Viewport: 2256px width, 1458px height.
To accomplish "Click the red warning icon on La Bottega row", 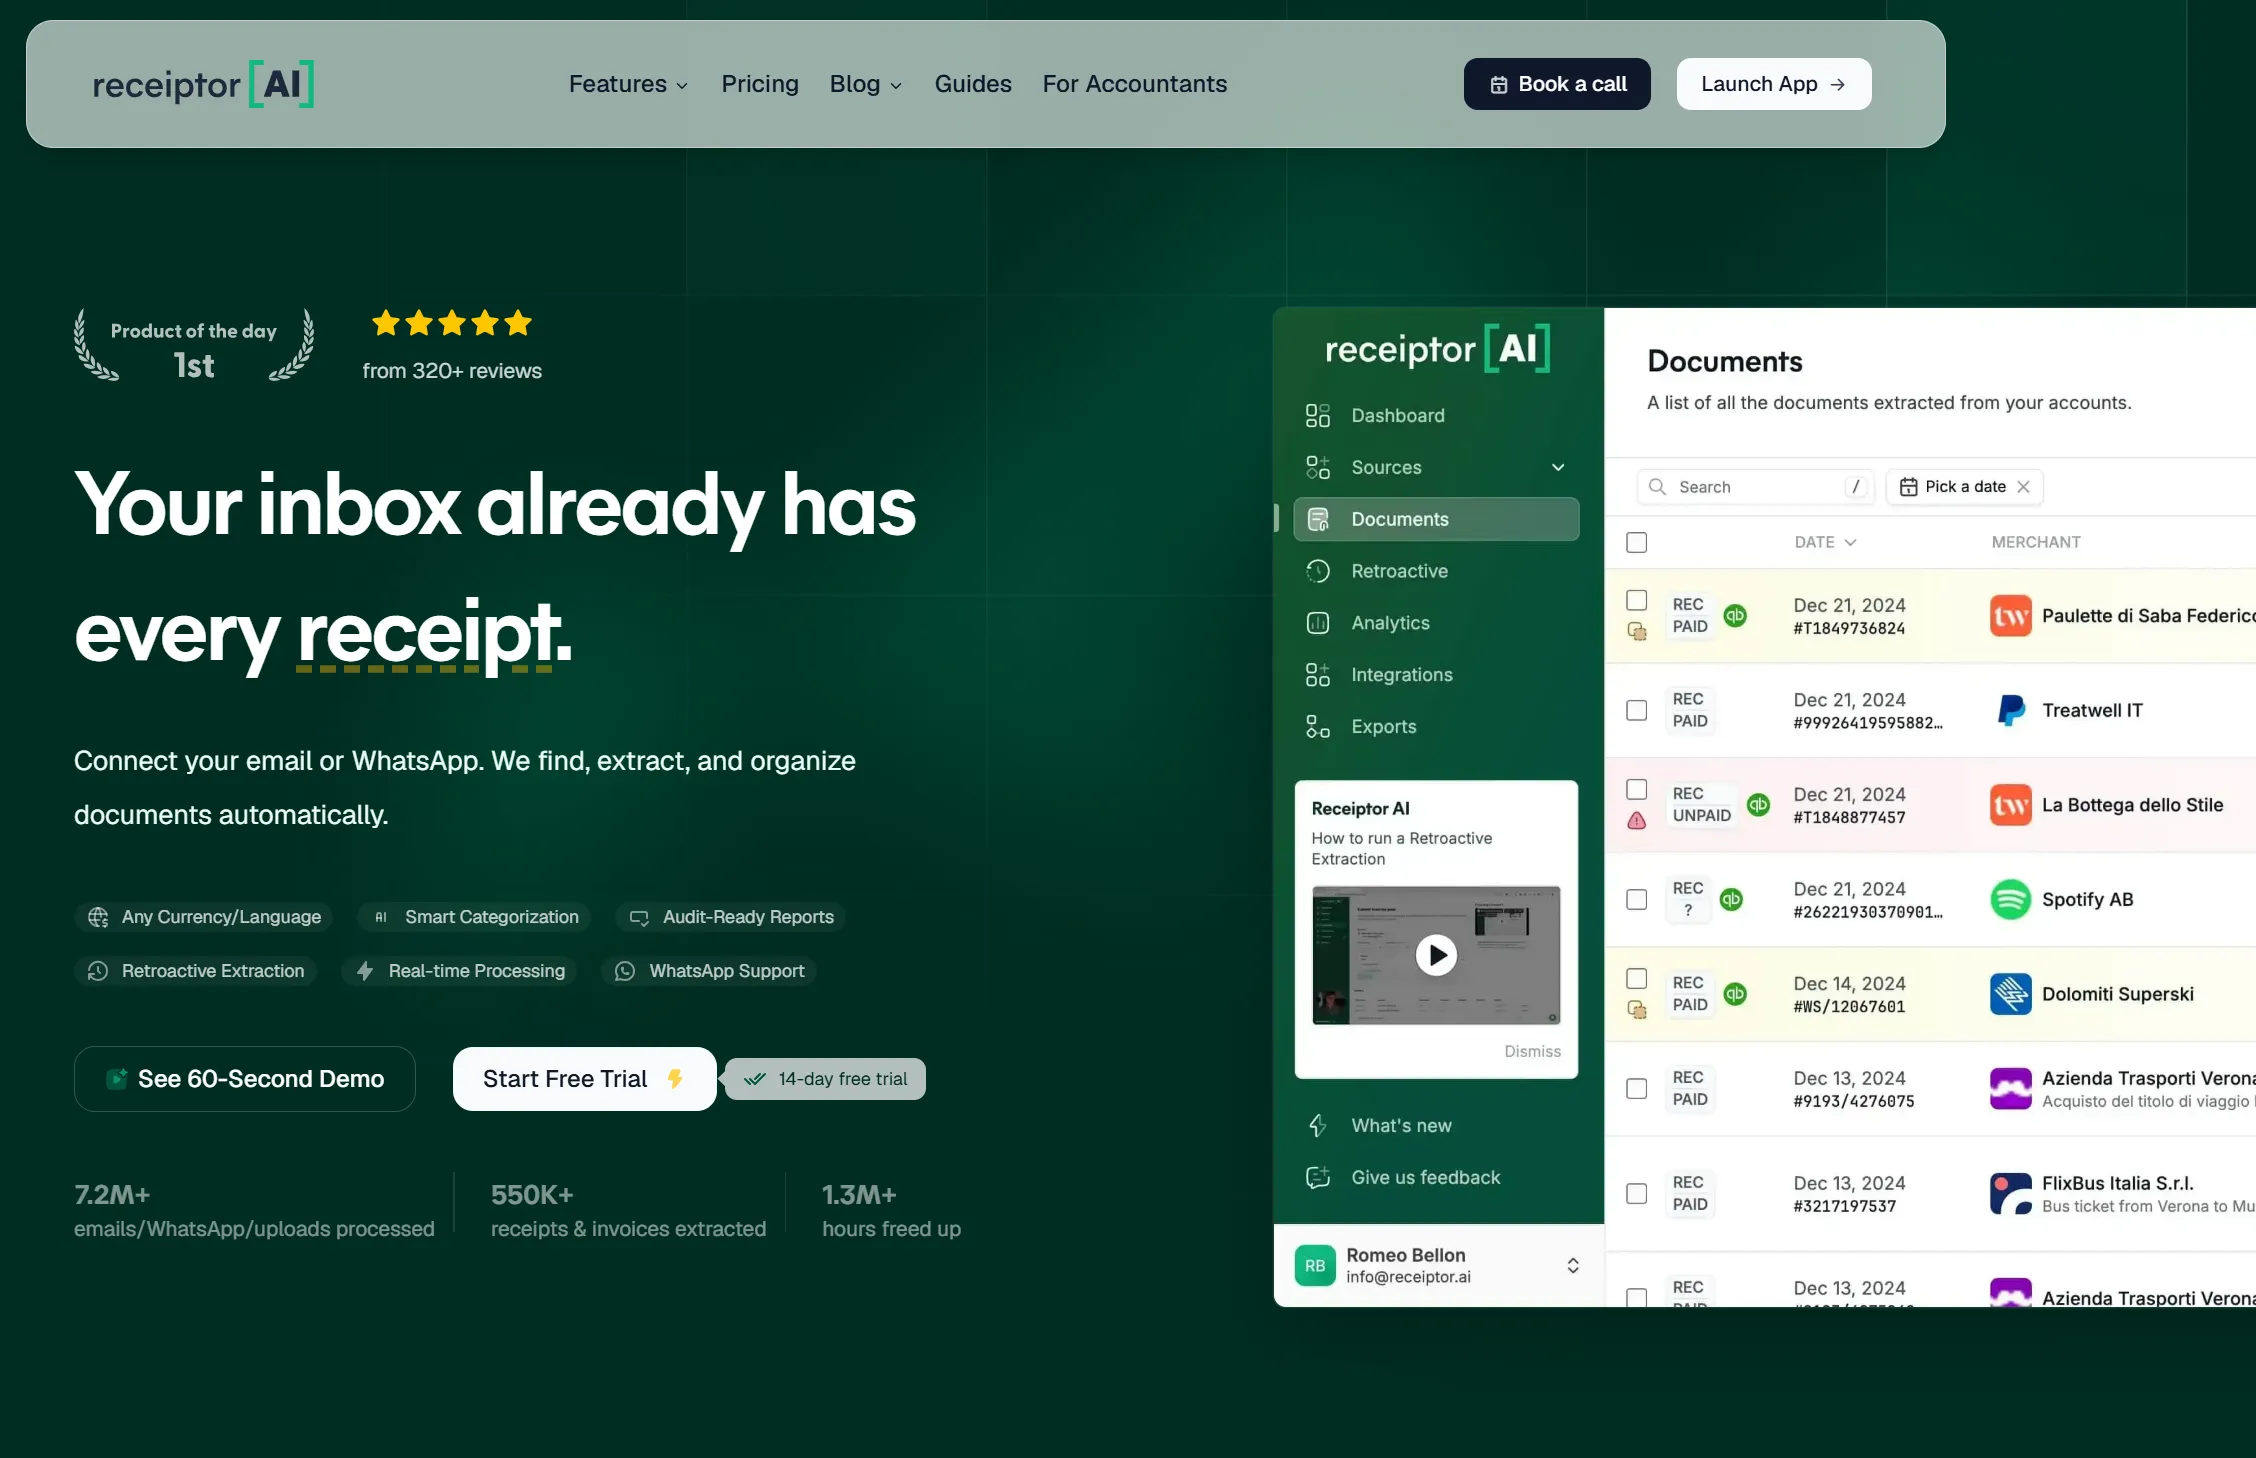I will click(x=1637, y=821).
